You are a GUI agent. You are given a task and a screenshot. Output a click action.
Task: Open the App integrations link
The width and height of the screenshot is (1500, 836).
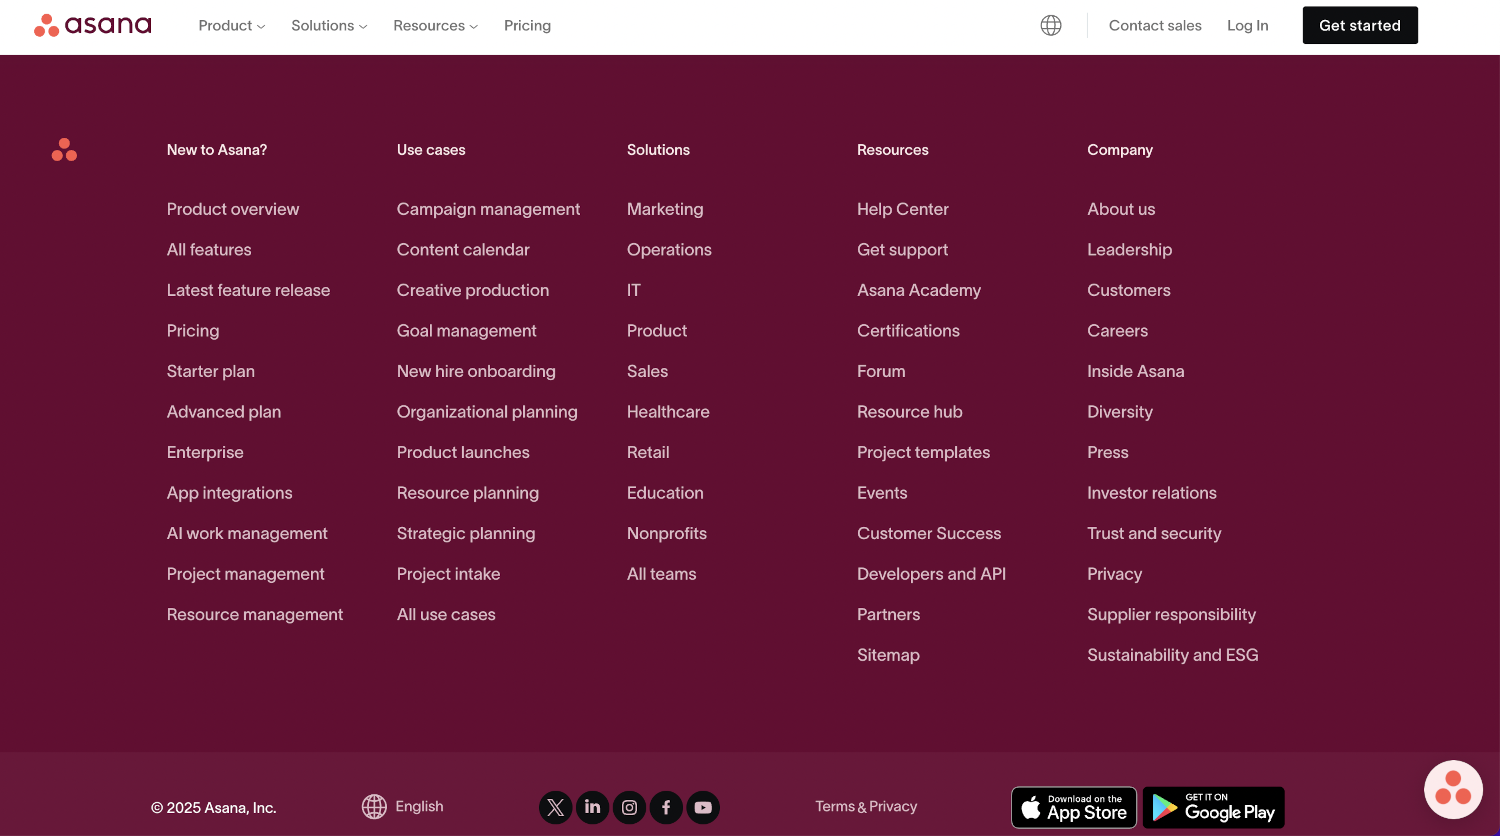(x=230, y=493)
